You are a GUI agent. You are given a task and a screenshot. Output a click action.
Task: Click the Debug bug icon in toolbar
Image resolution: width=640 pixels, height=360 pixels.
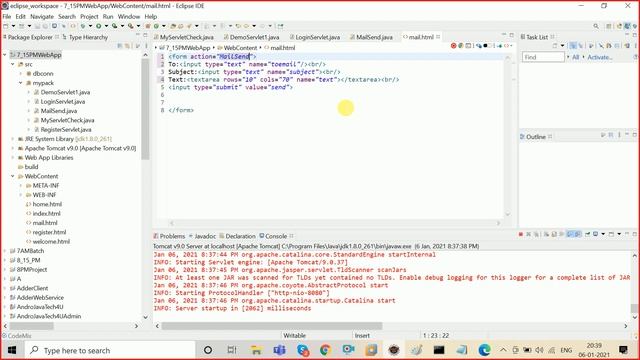[83, 26]
